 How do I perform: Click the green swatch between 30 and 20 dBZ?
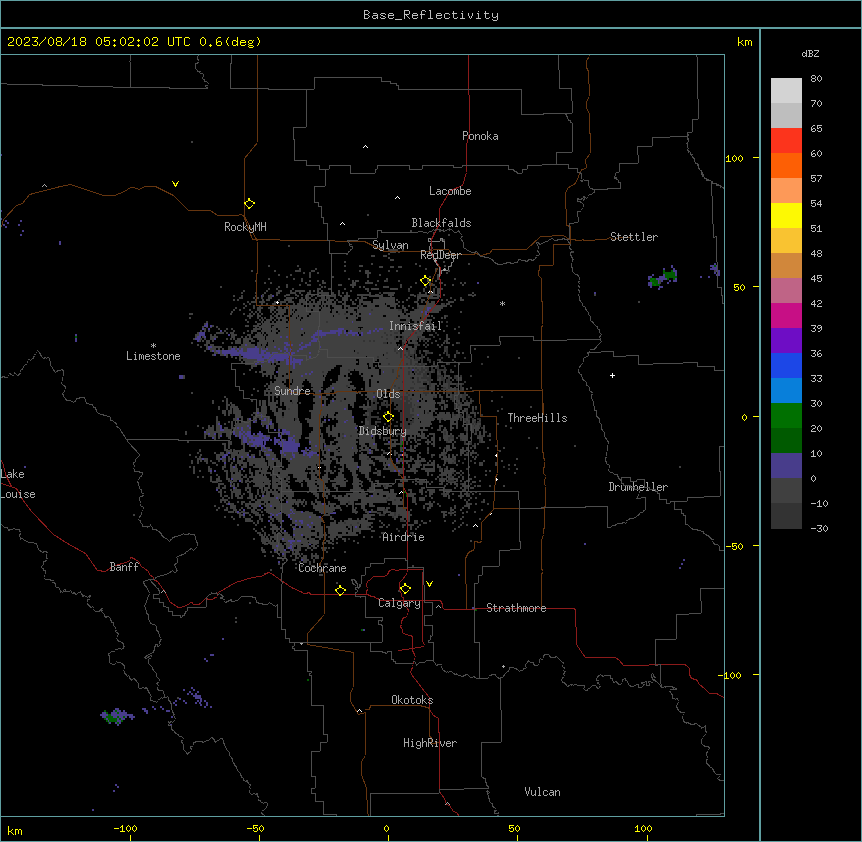786,416
